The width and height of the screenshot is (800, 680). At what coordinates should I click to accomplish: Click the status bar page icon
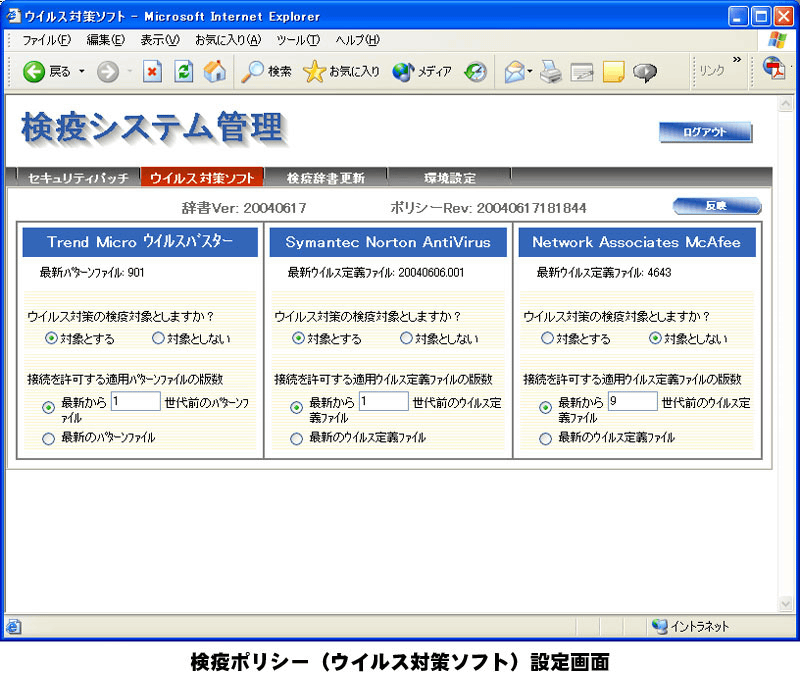13,626
